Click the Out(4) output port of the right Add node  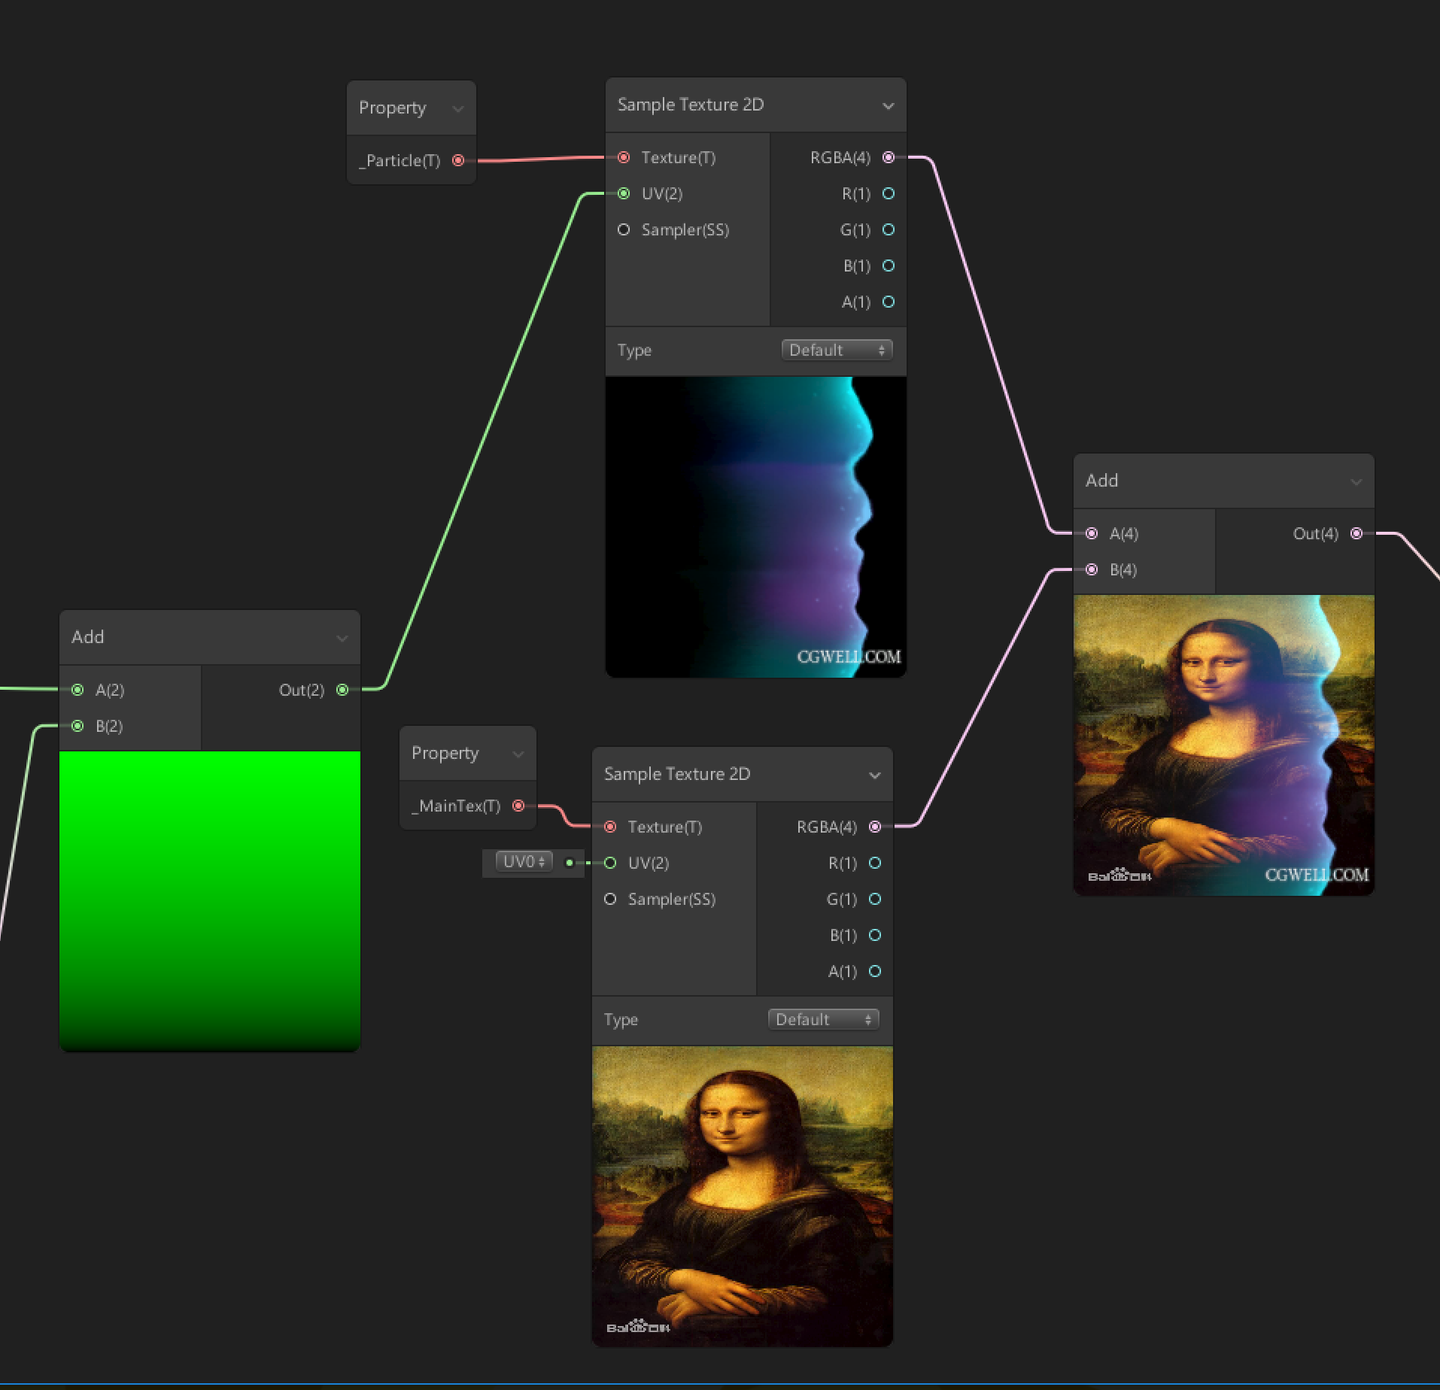pos(1356,533)
